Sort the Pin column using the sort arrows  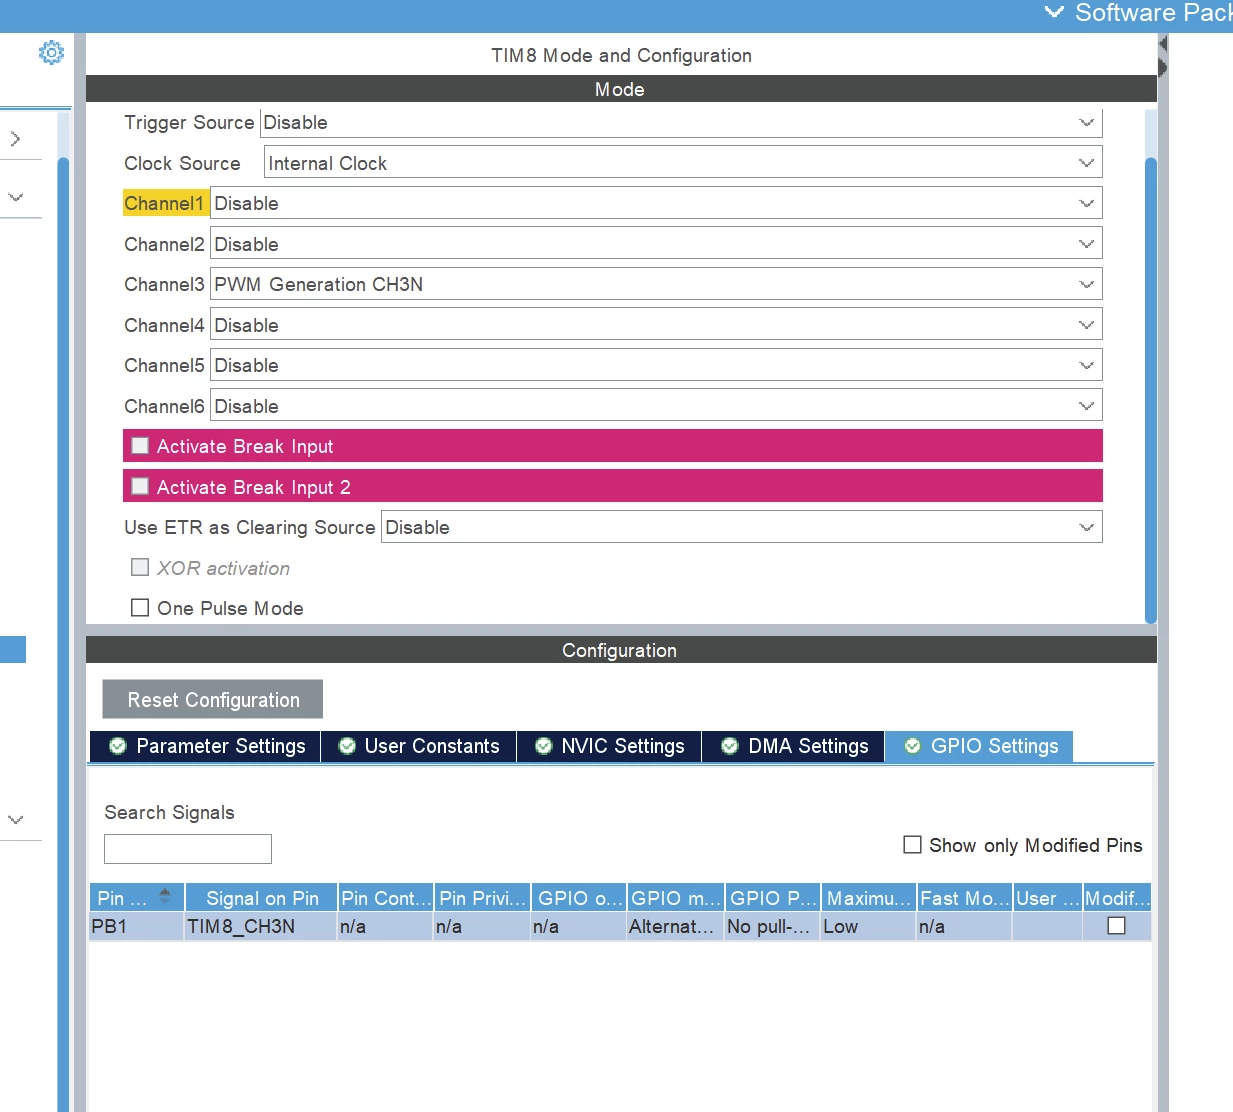[165, 897]
